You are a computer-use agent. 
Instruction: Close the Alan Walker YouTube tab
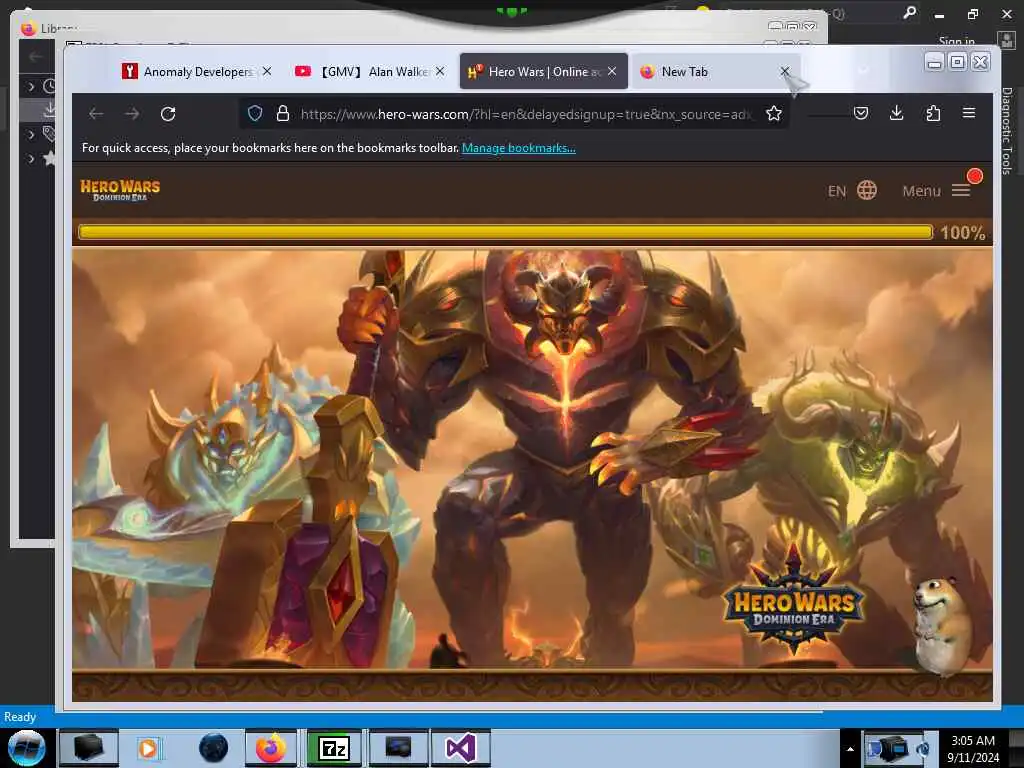pos(440,71)
